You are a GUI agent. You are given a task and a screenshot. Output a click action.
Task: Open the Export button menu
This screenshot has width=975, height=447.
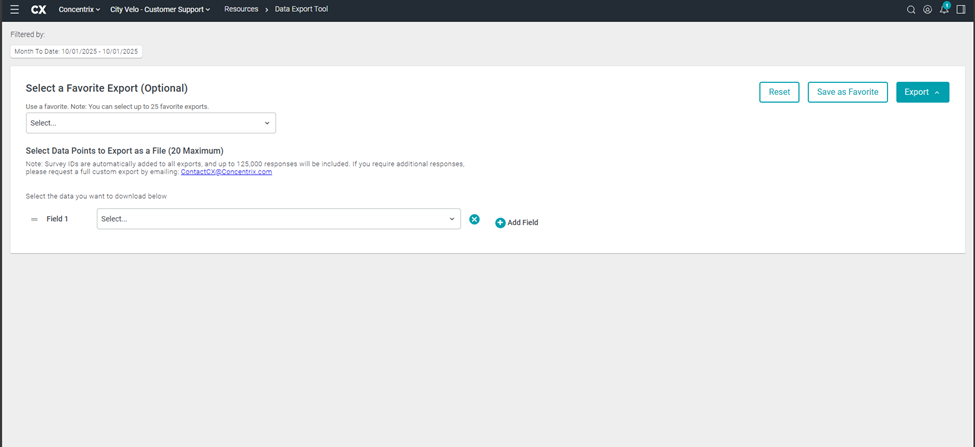pos(922,92)
